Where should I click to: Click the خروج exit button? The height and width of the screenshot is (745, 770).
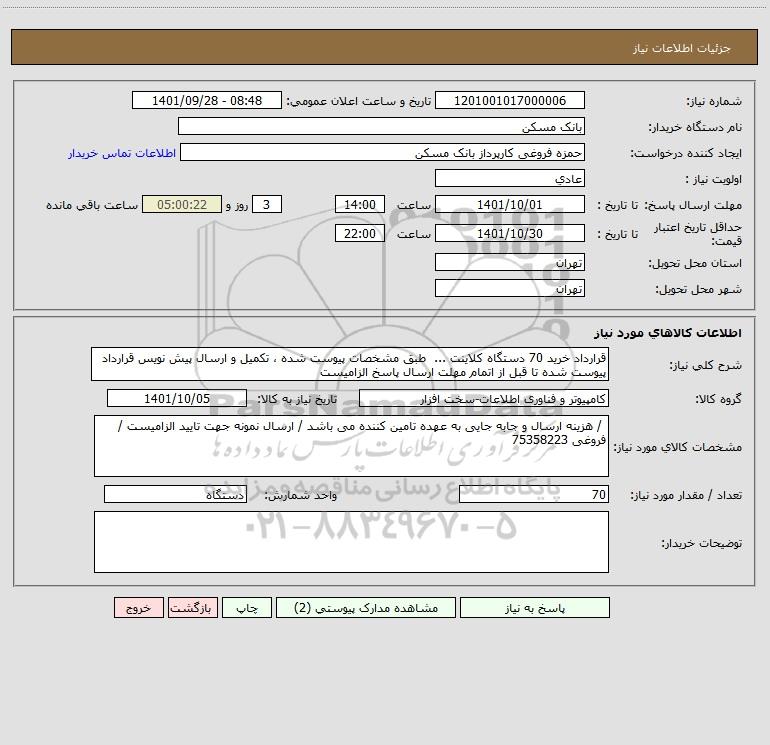coord(138,608)
